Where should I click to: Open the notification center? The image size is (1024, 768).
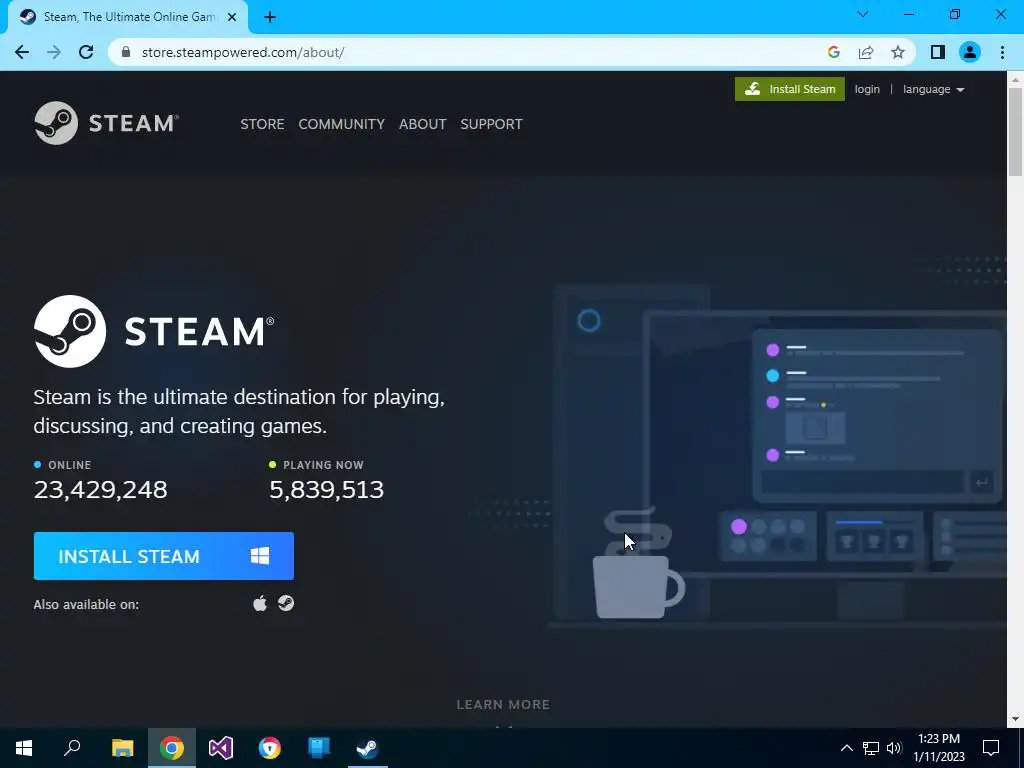[x=991, y=748]
